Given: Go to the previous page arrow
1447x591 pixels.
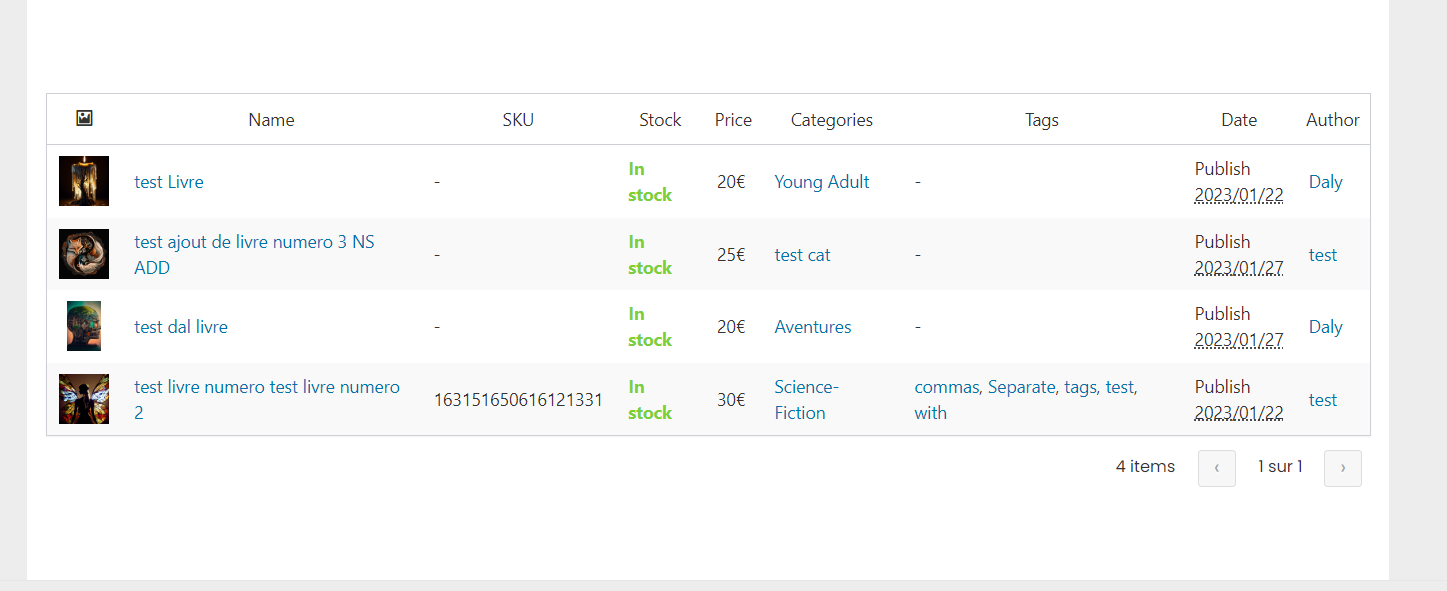Looking at the screenshot, I should coord(1216,468).
